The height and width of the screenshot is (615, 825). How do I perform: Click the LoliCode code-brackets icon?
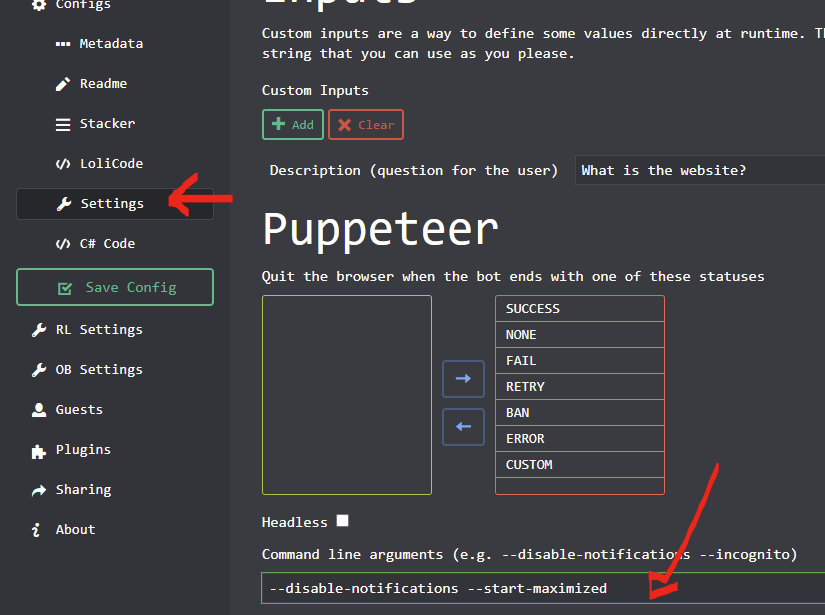tap(63, 164)
